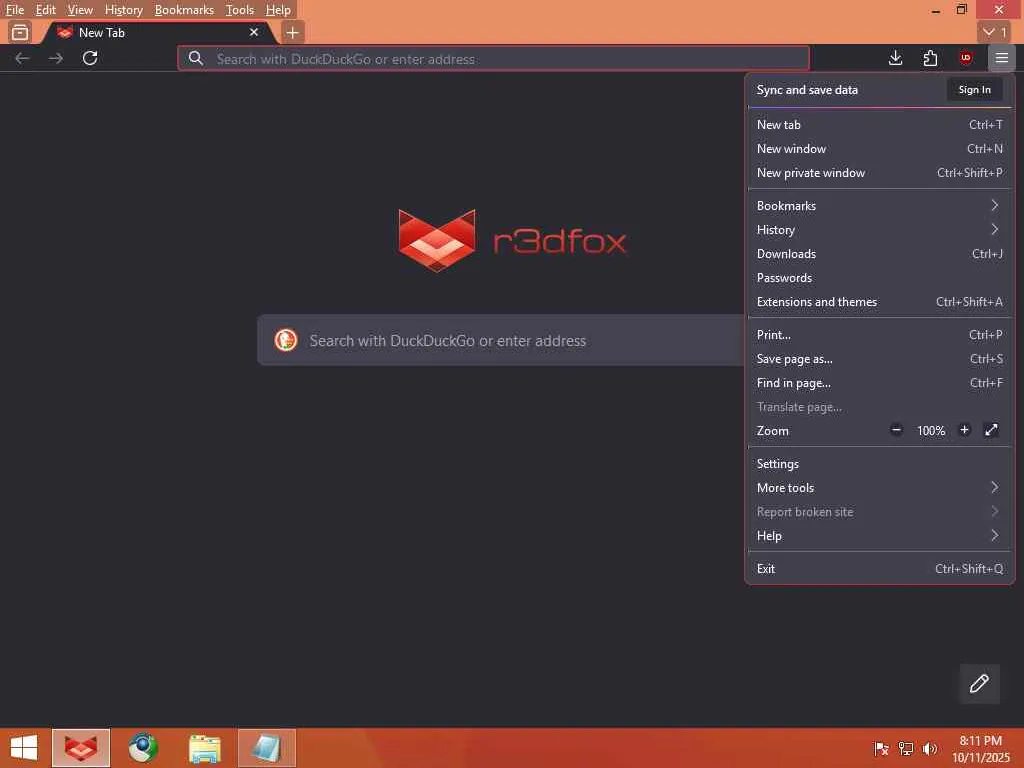
Task: Expand the More tools submenu
Action: pos(879,488)
